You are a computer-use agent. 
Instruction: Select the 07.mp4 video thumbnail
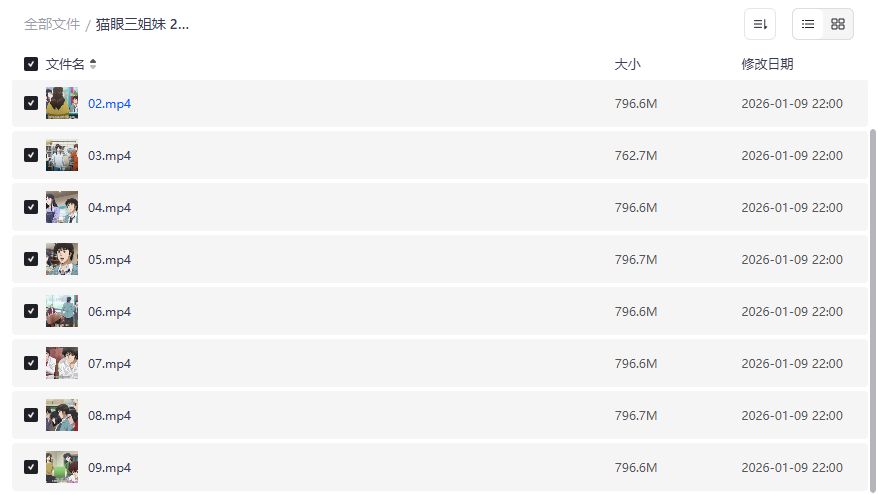[x=62, y=363]
